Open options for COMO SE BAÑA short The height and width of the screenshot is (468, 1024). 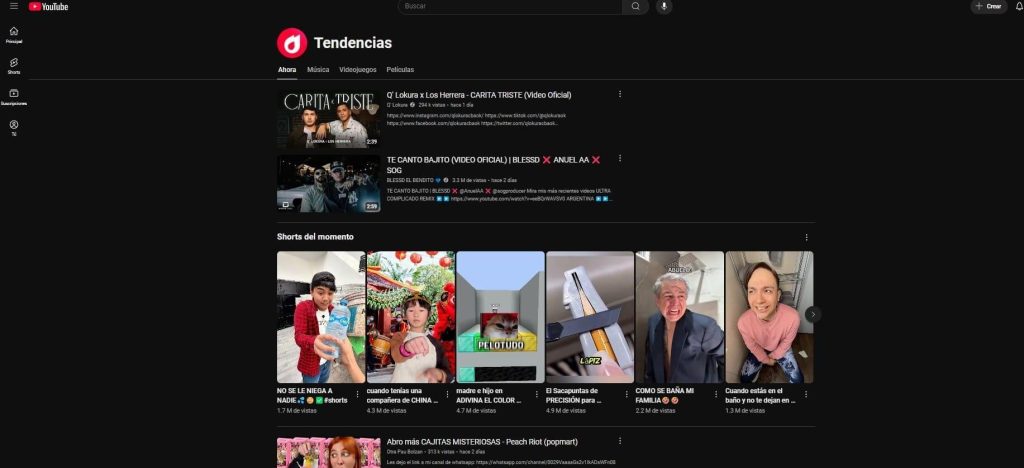[716, 394]
